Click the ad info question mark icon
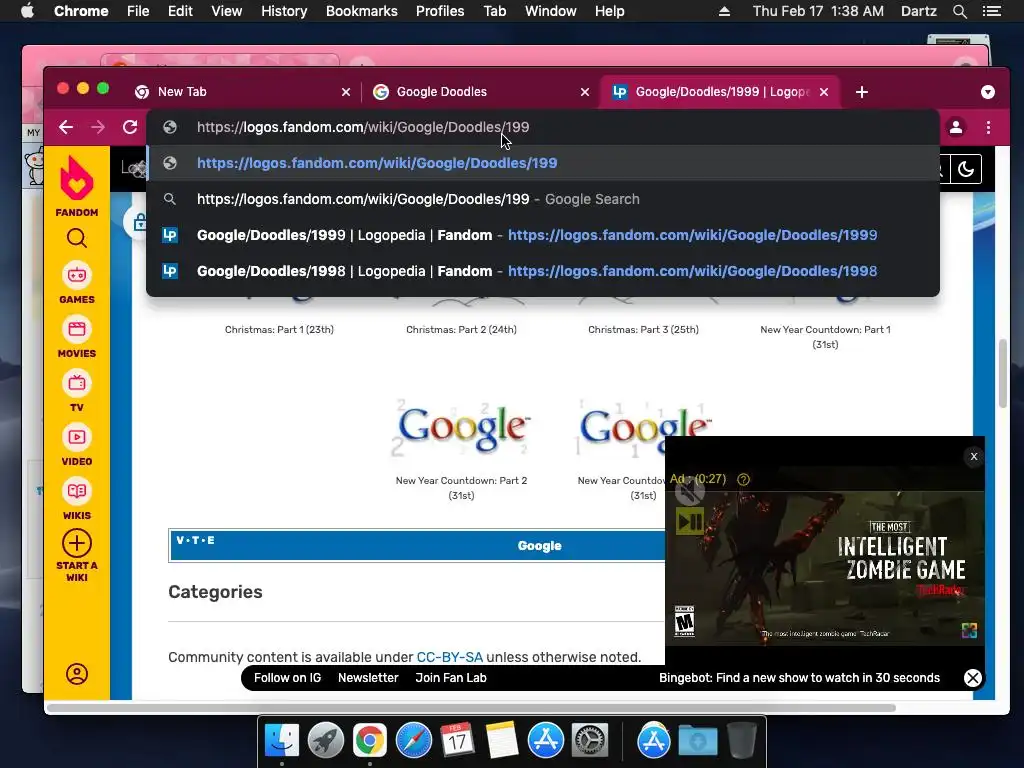This screenshot has width=1024, height=768. tap(743, 479)
